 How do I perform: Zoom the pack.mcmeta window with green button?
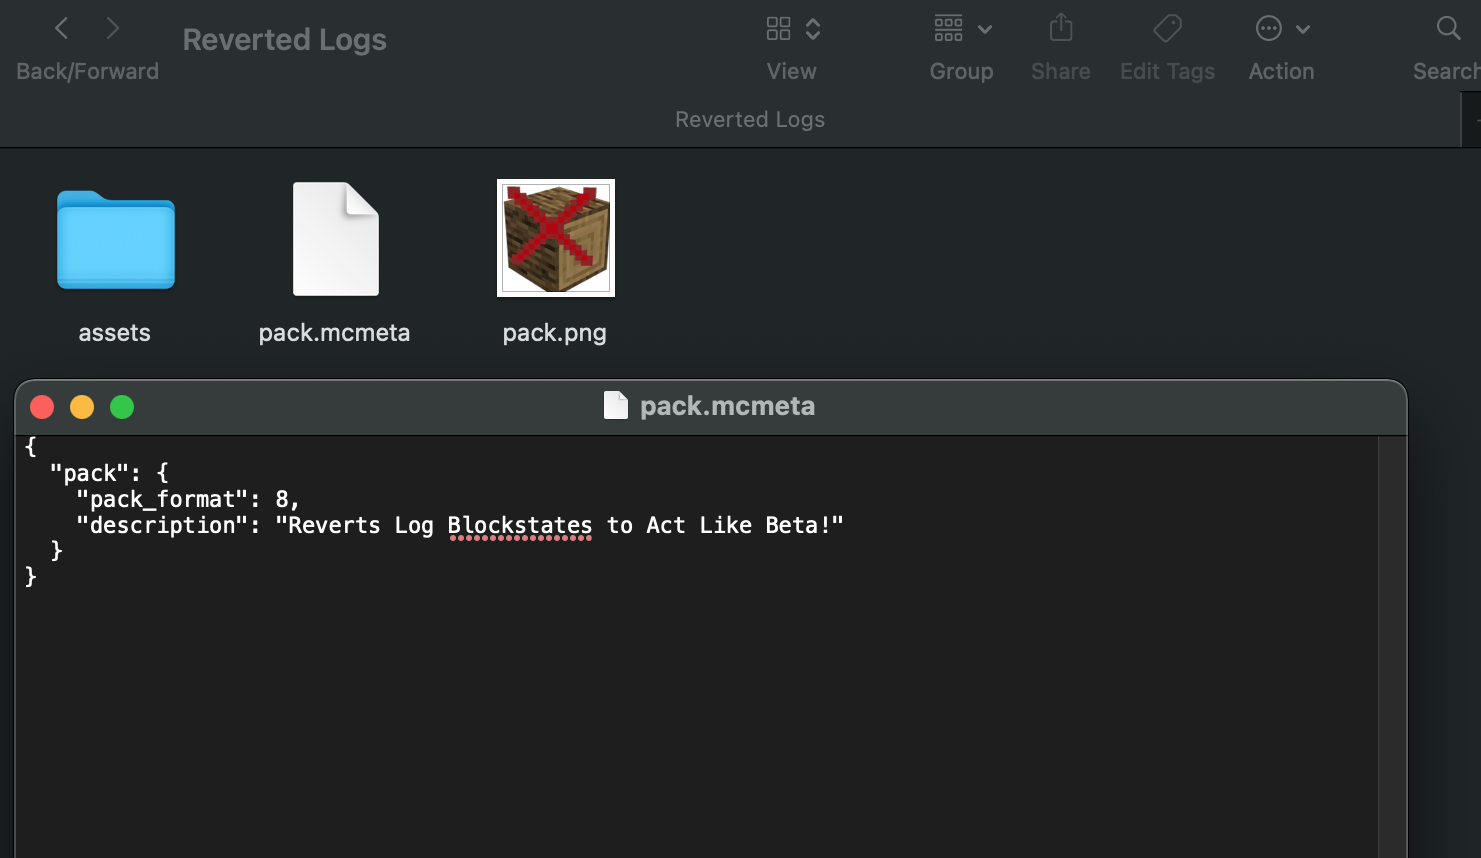[x=122, y=407]
